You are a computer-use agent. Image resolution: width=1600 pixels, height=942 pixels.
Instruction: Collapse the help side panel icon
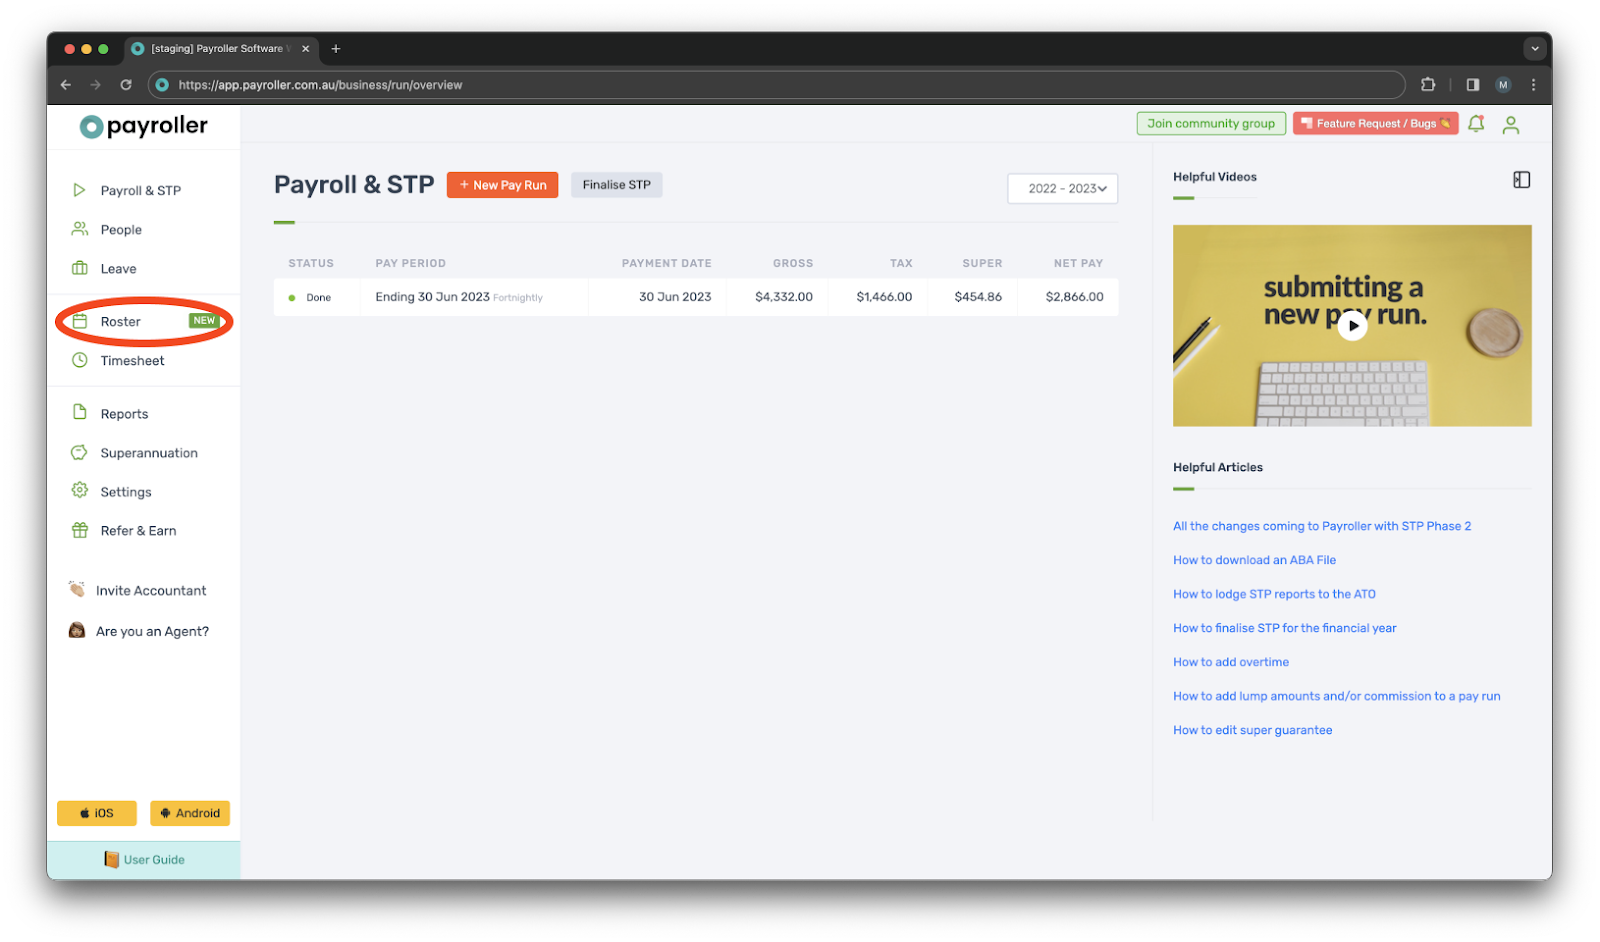1521,180
